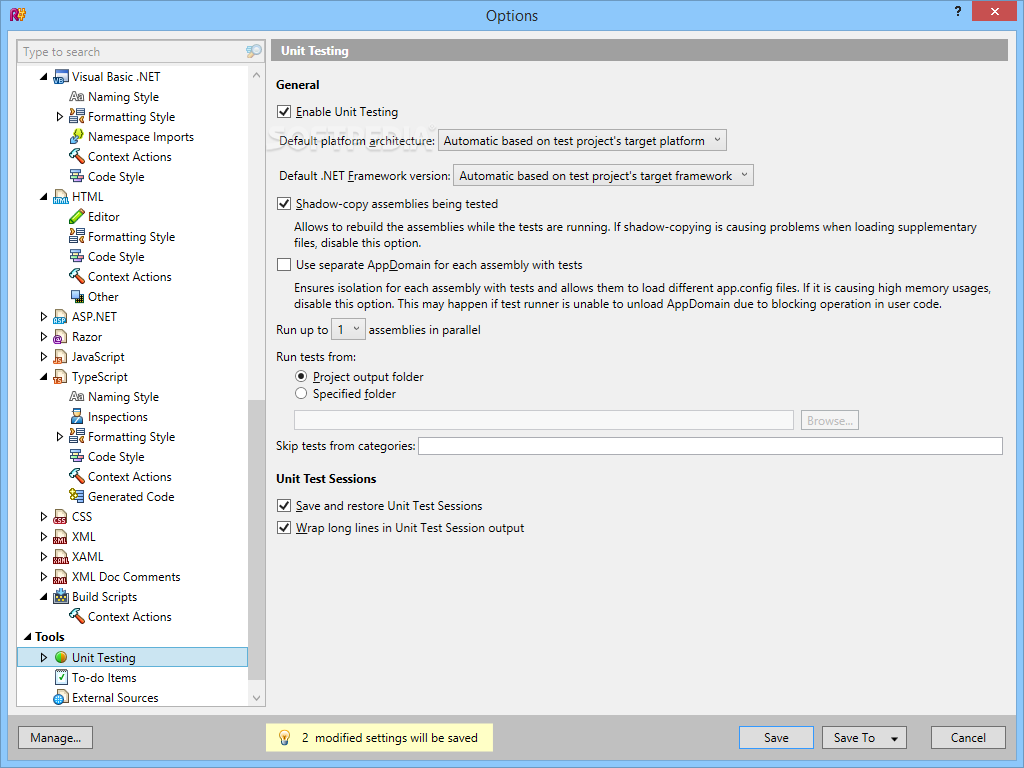Click the XAML file icon

point(61,556)
